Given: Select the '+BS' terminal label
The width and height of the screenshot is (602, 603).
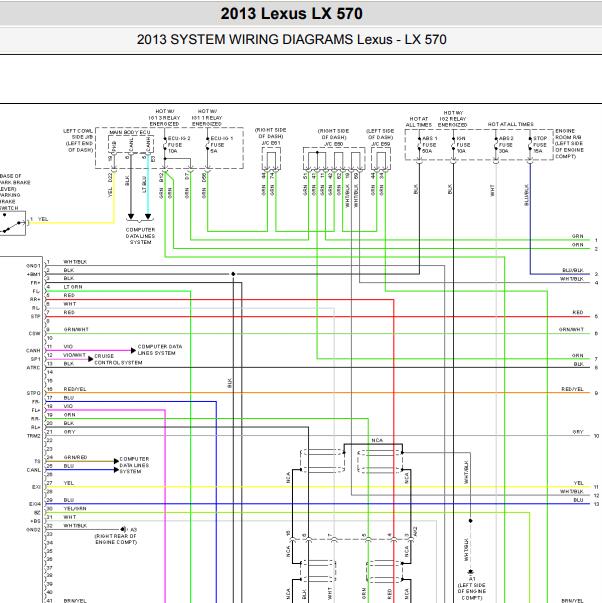Looking at the screenshot, I should 36,521.
